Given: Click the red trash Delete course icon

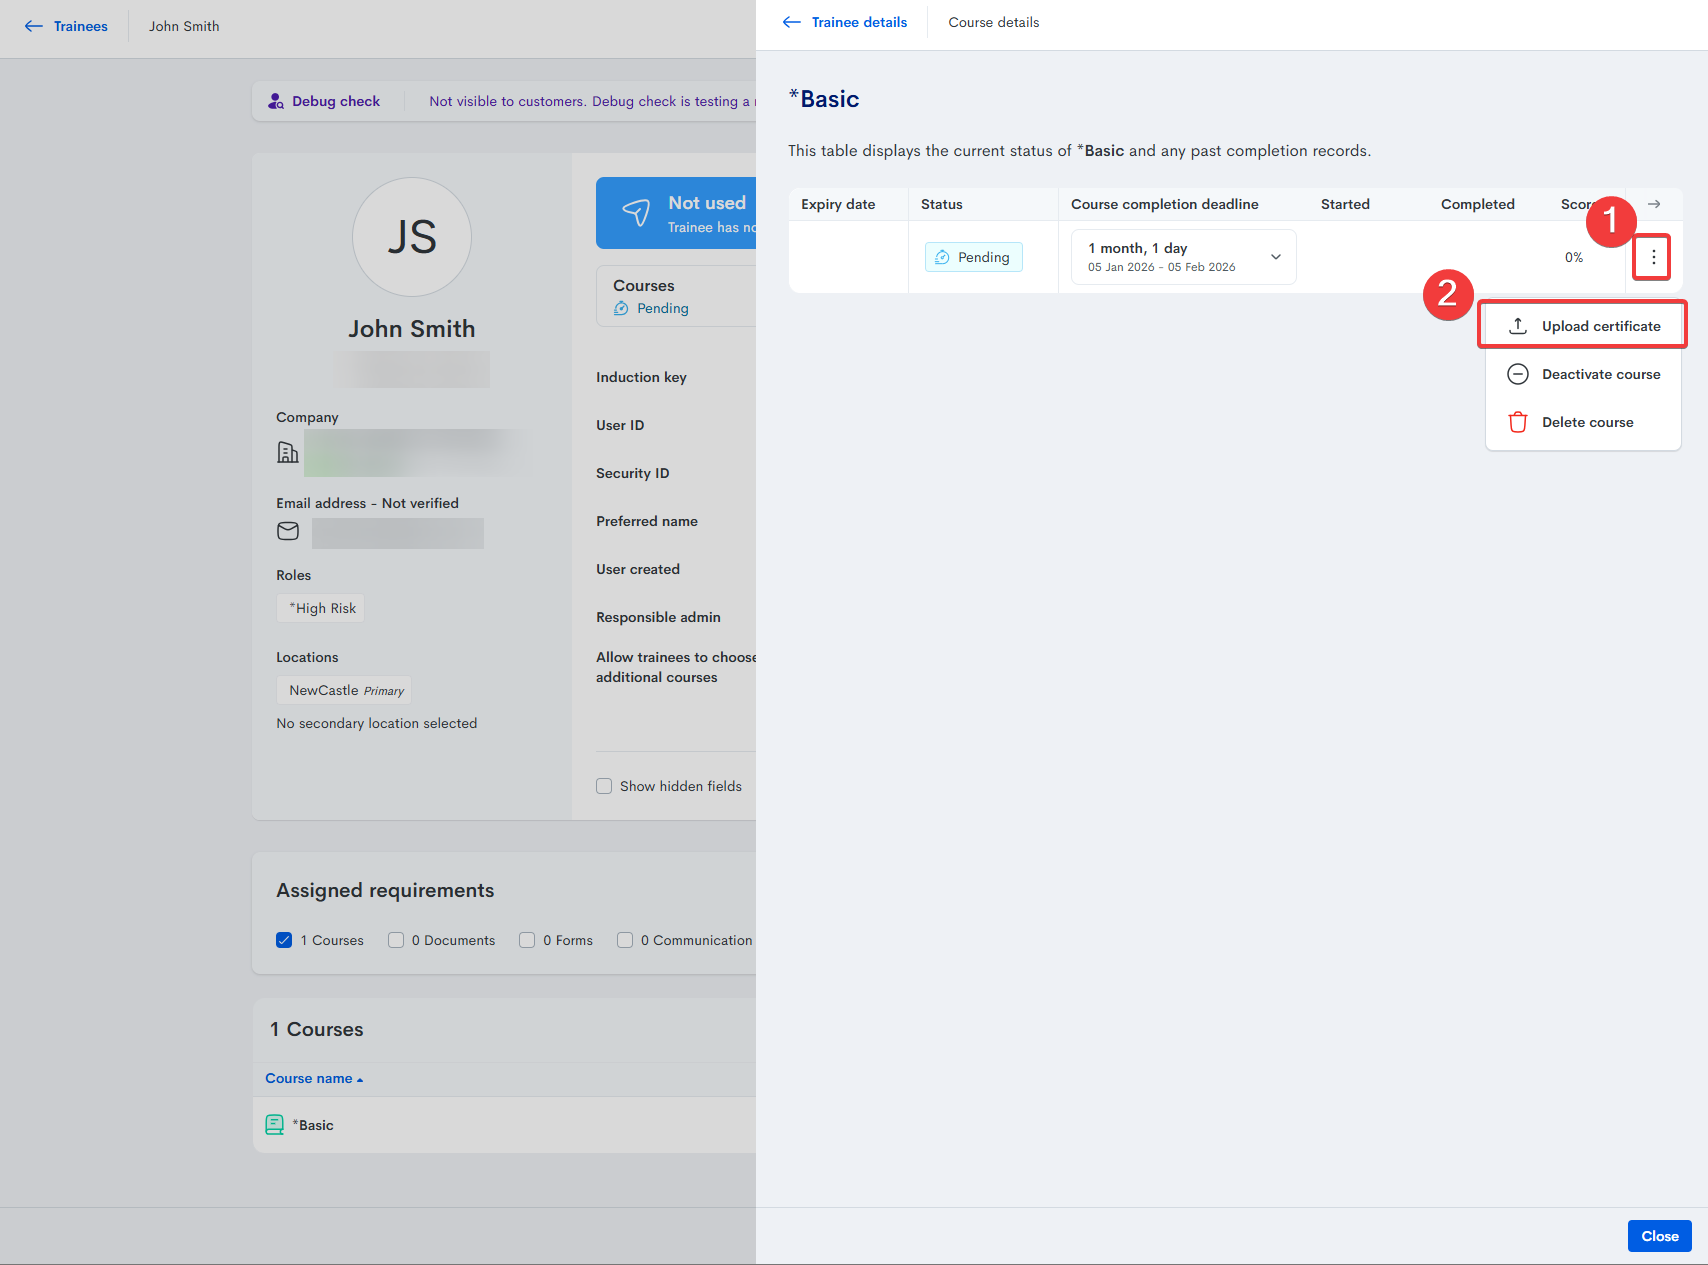Looking at the screenshot, I should click(x=1517, y=422).
